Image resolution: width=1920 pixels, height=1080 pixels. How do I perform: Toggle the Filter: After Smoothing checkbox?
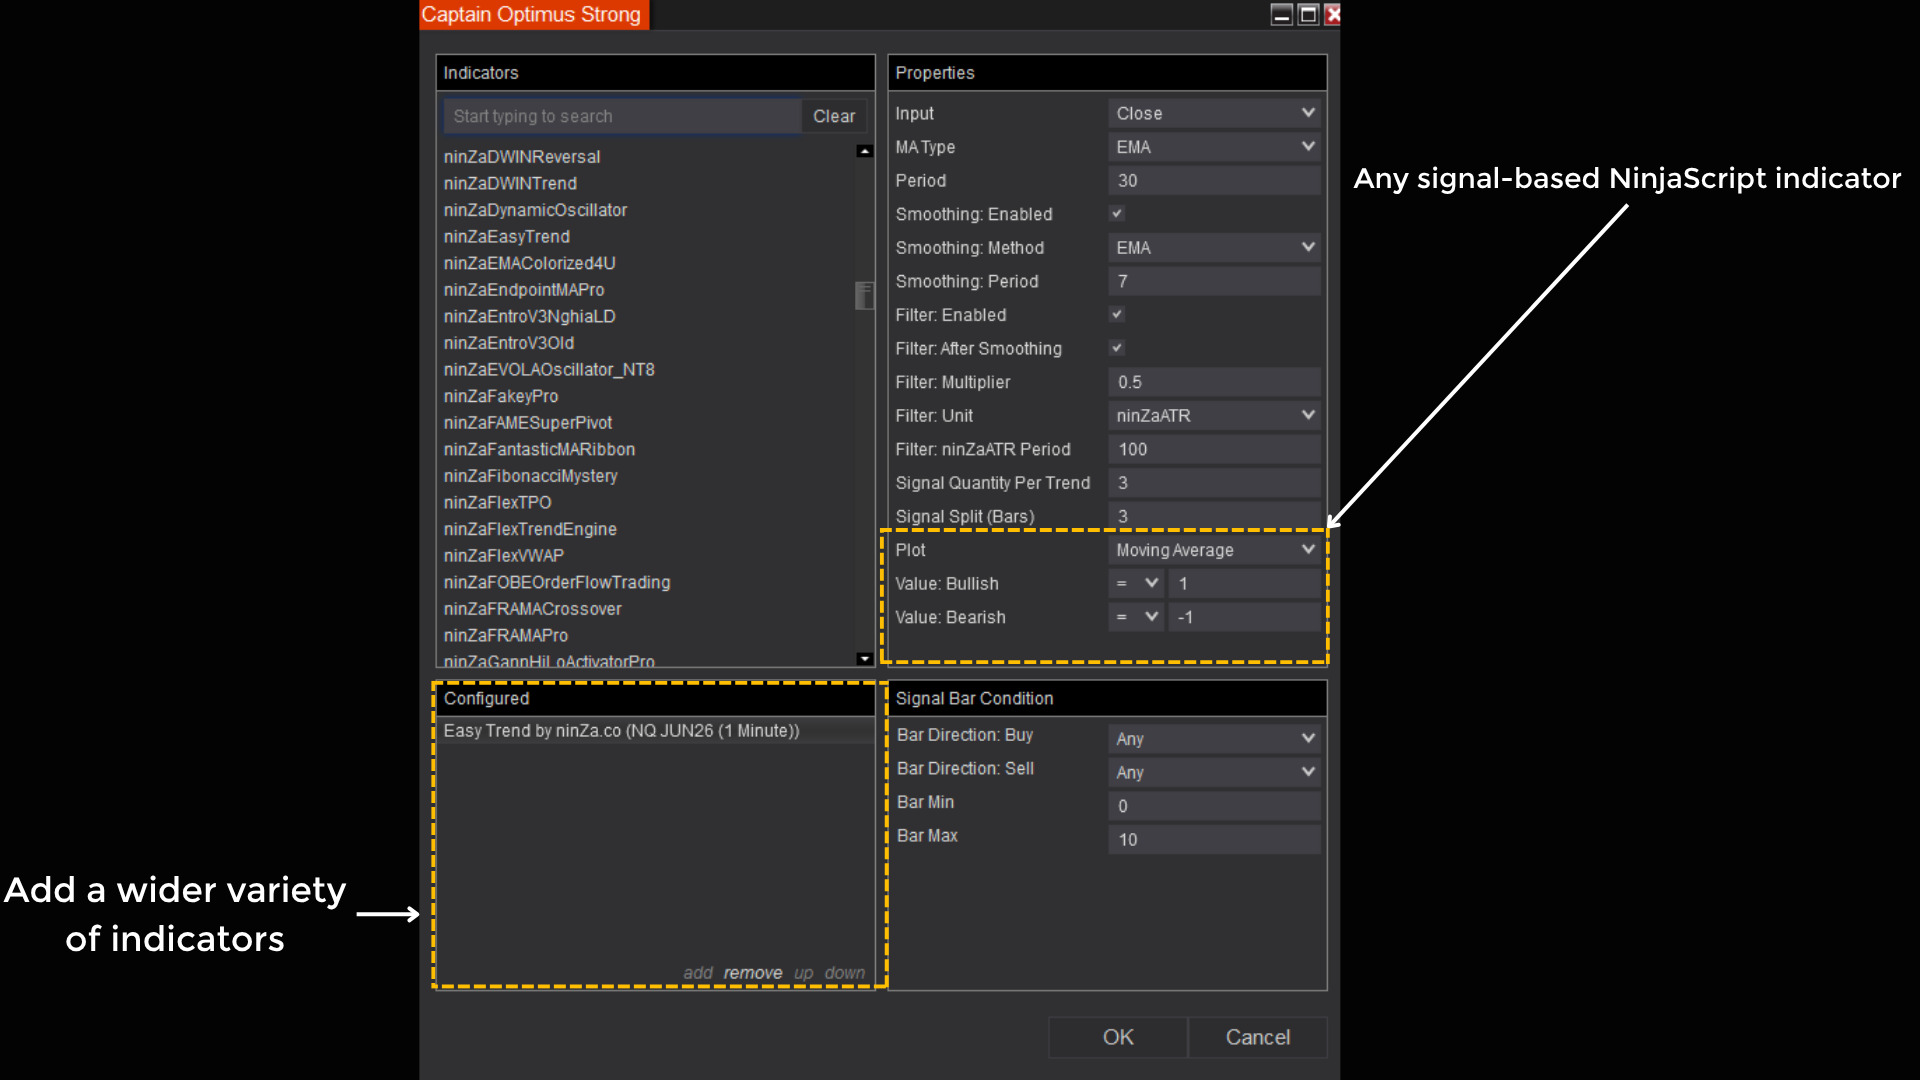(x=1117, y=348)
